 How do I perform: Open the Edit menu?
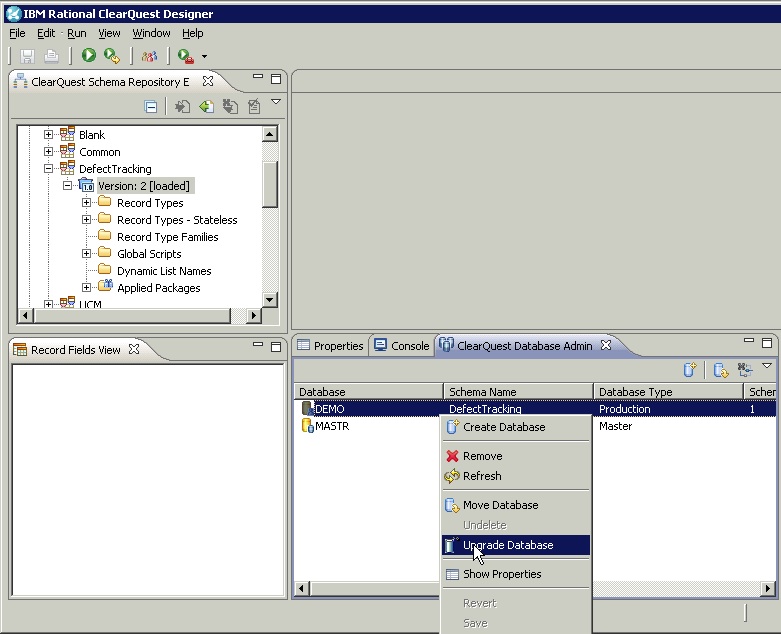coord(46,33)
